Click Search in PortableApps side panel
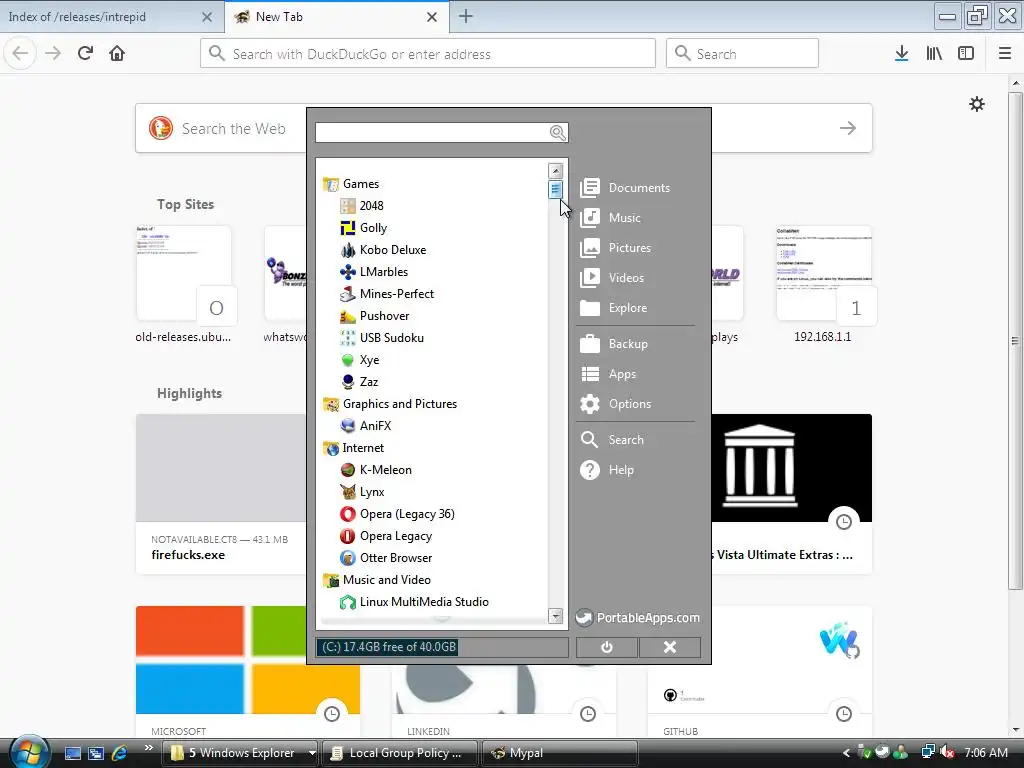Viewport: 1024px width, 768px height. (612, 440)
